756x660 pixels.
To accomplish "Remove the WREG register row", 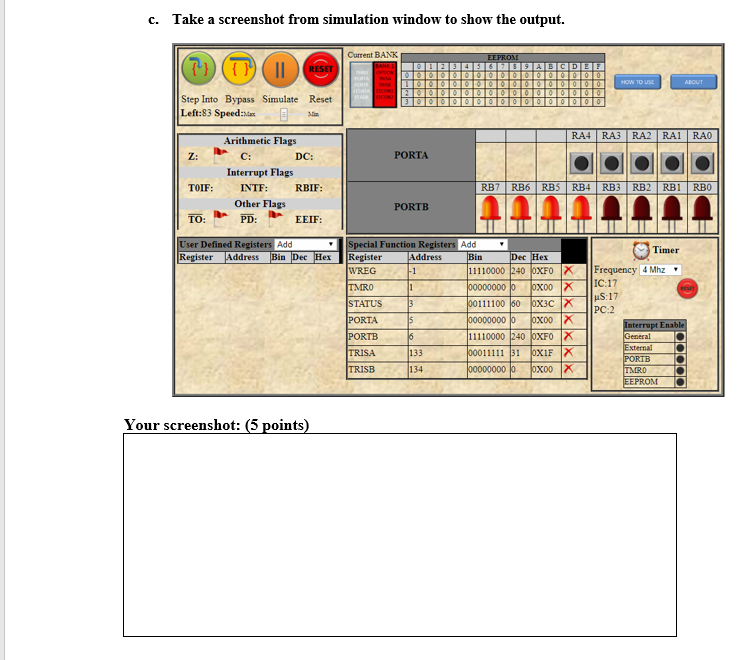I will tap(568, 270).
